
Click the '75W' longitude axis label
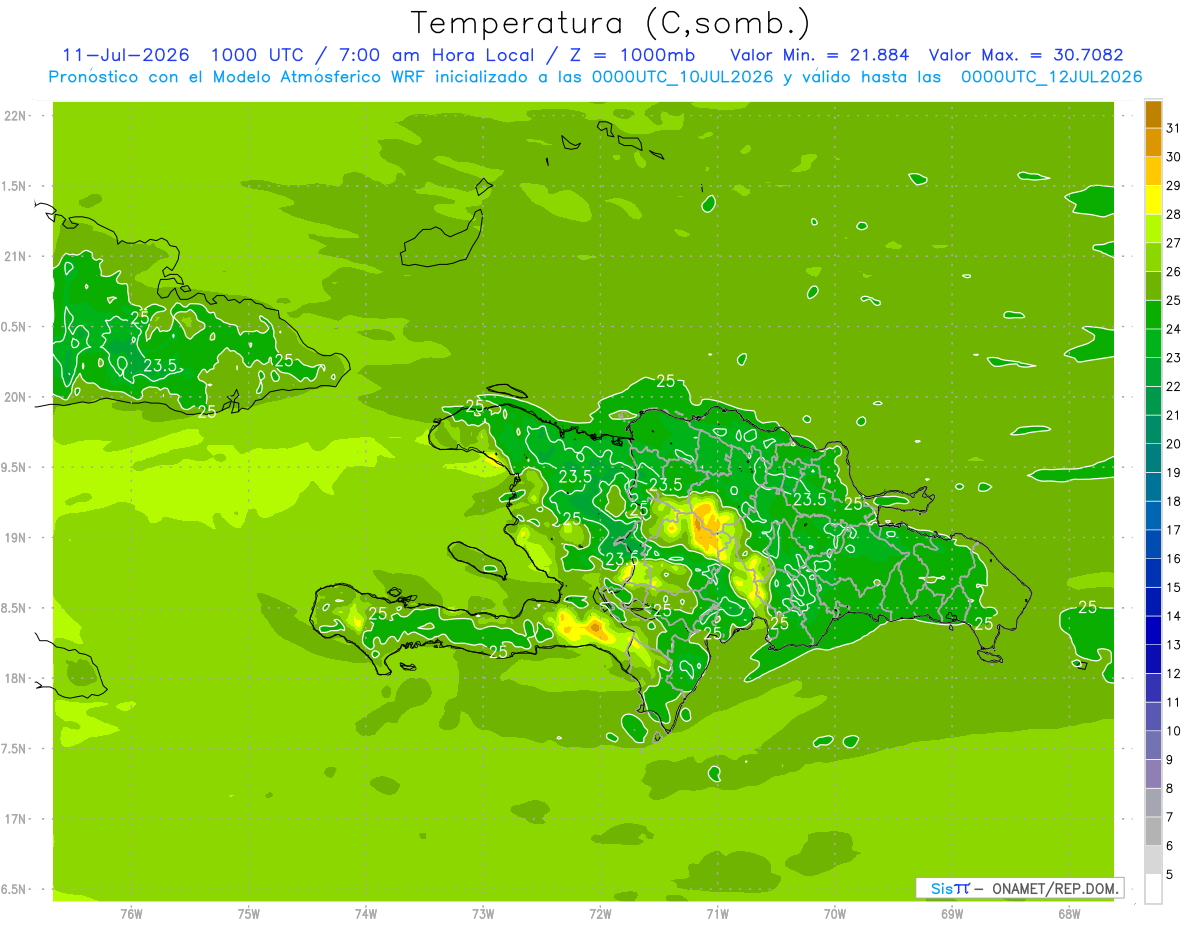tap(249, 913)
